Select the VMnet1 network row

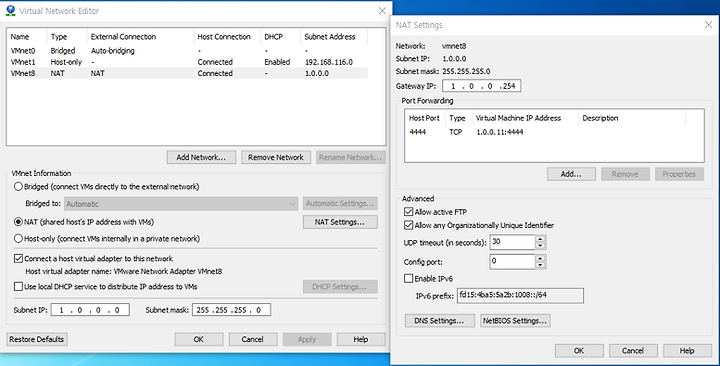coord(188,62)
